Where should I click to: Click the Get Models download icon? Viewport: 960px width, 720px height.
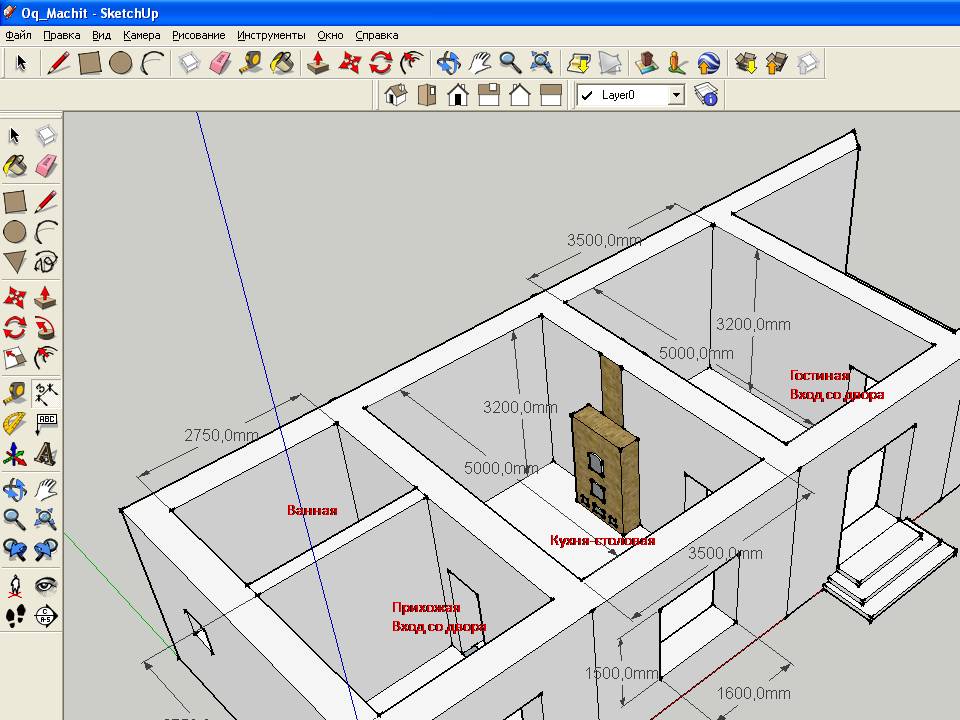[x=745, y=63]
